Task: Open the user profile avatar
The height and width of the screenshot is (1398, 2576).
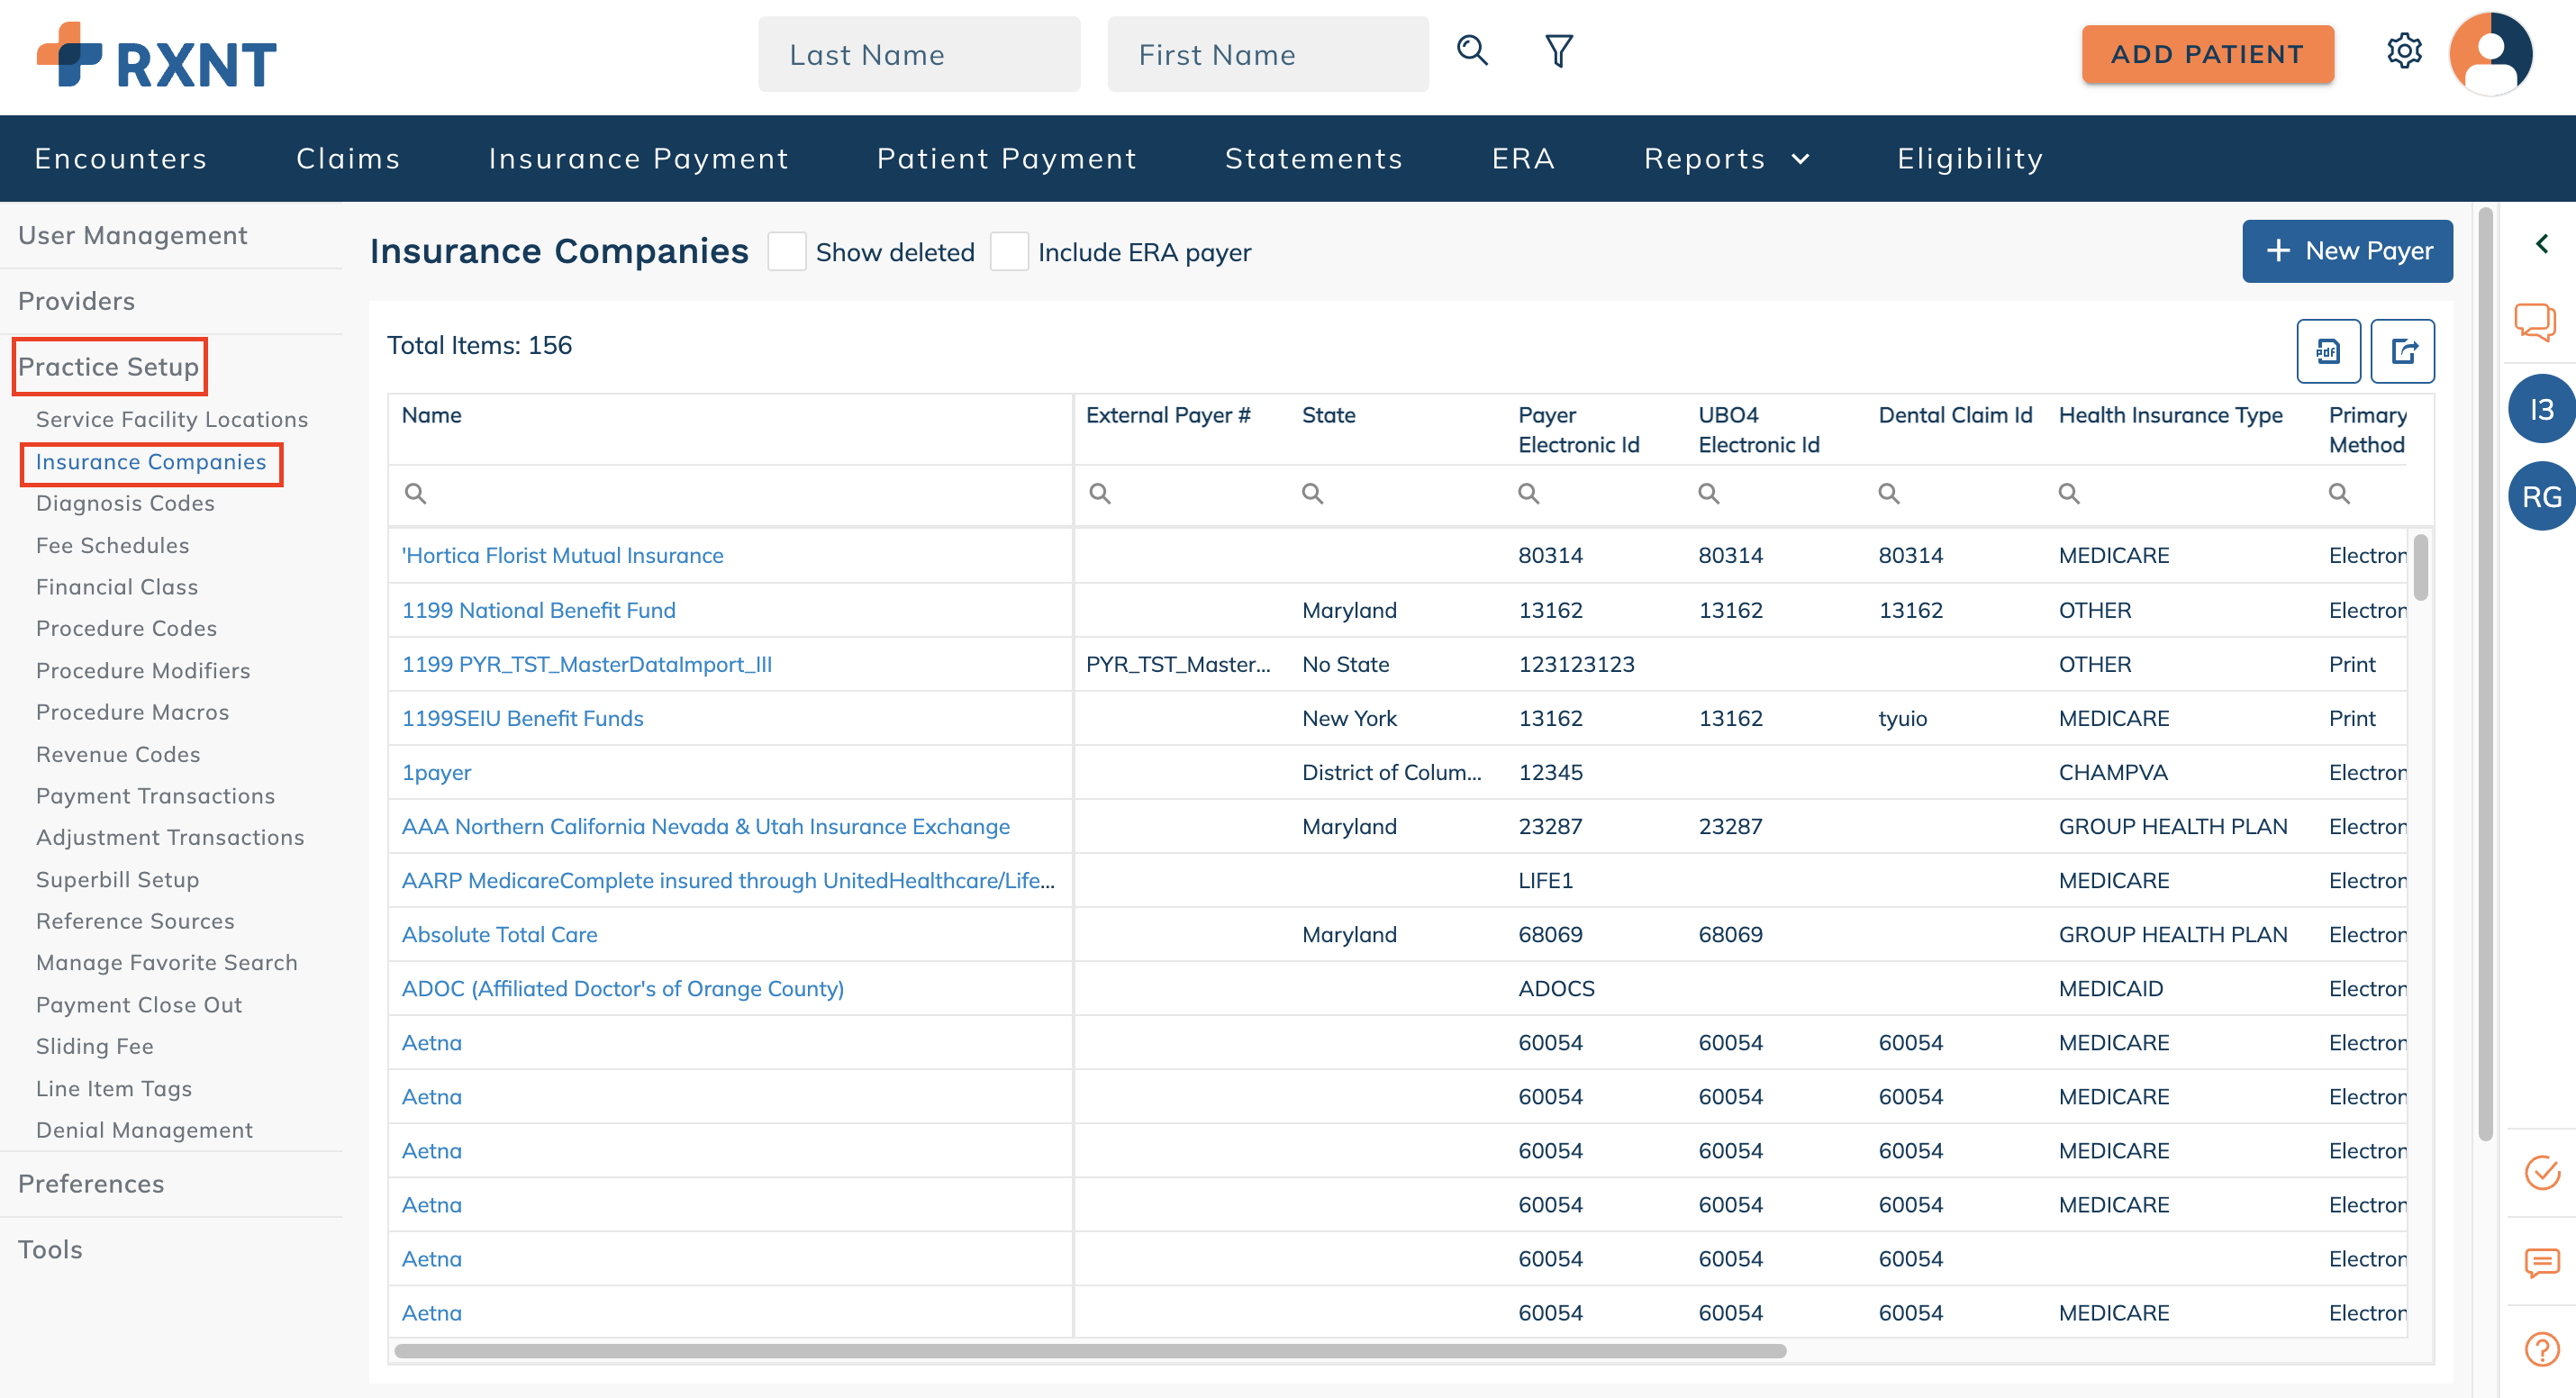Action: (x=2491, y=54)
